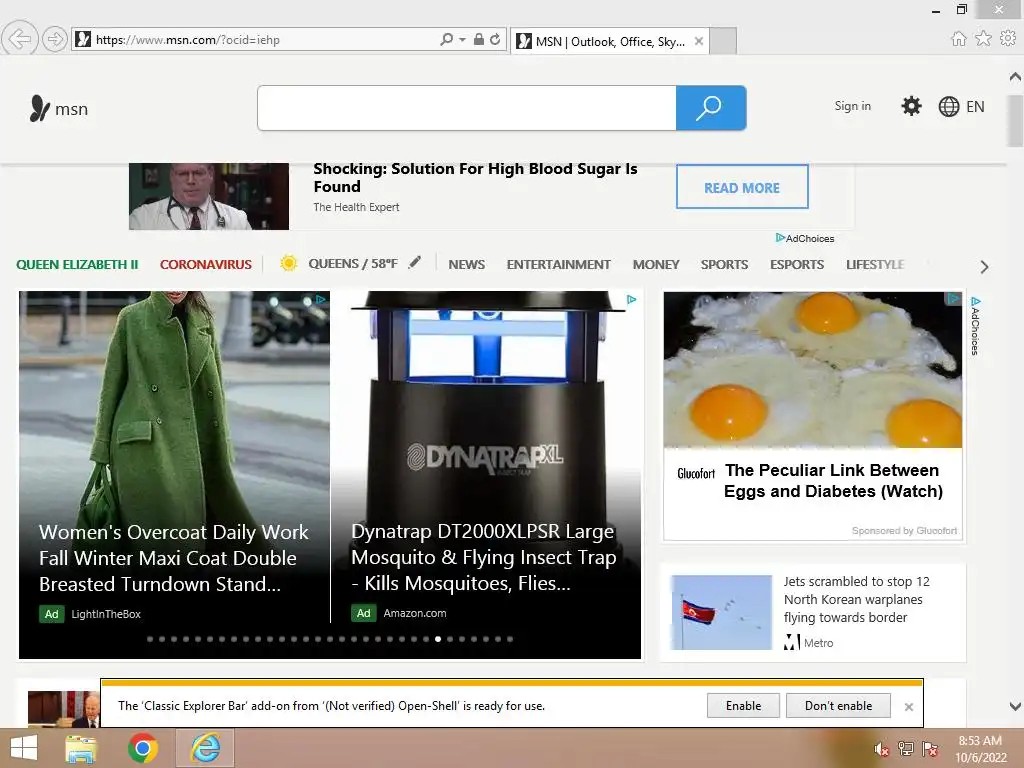Screen dimensions: 1024x768
Task: Click the North Korean flag thumbnail
Action: click(721, 612)
